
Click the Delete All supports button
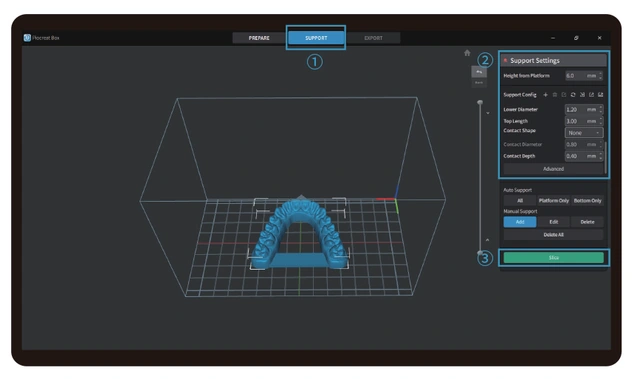point(553,235)
